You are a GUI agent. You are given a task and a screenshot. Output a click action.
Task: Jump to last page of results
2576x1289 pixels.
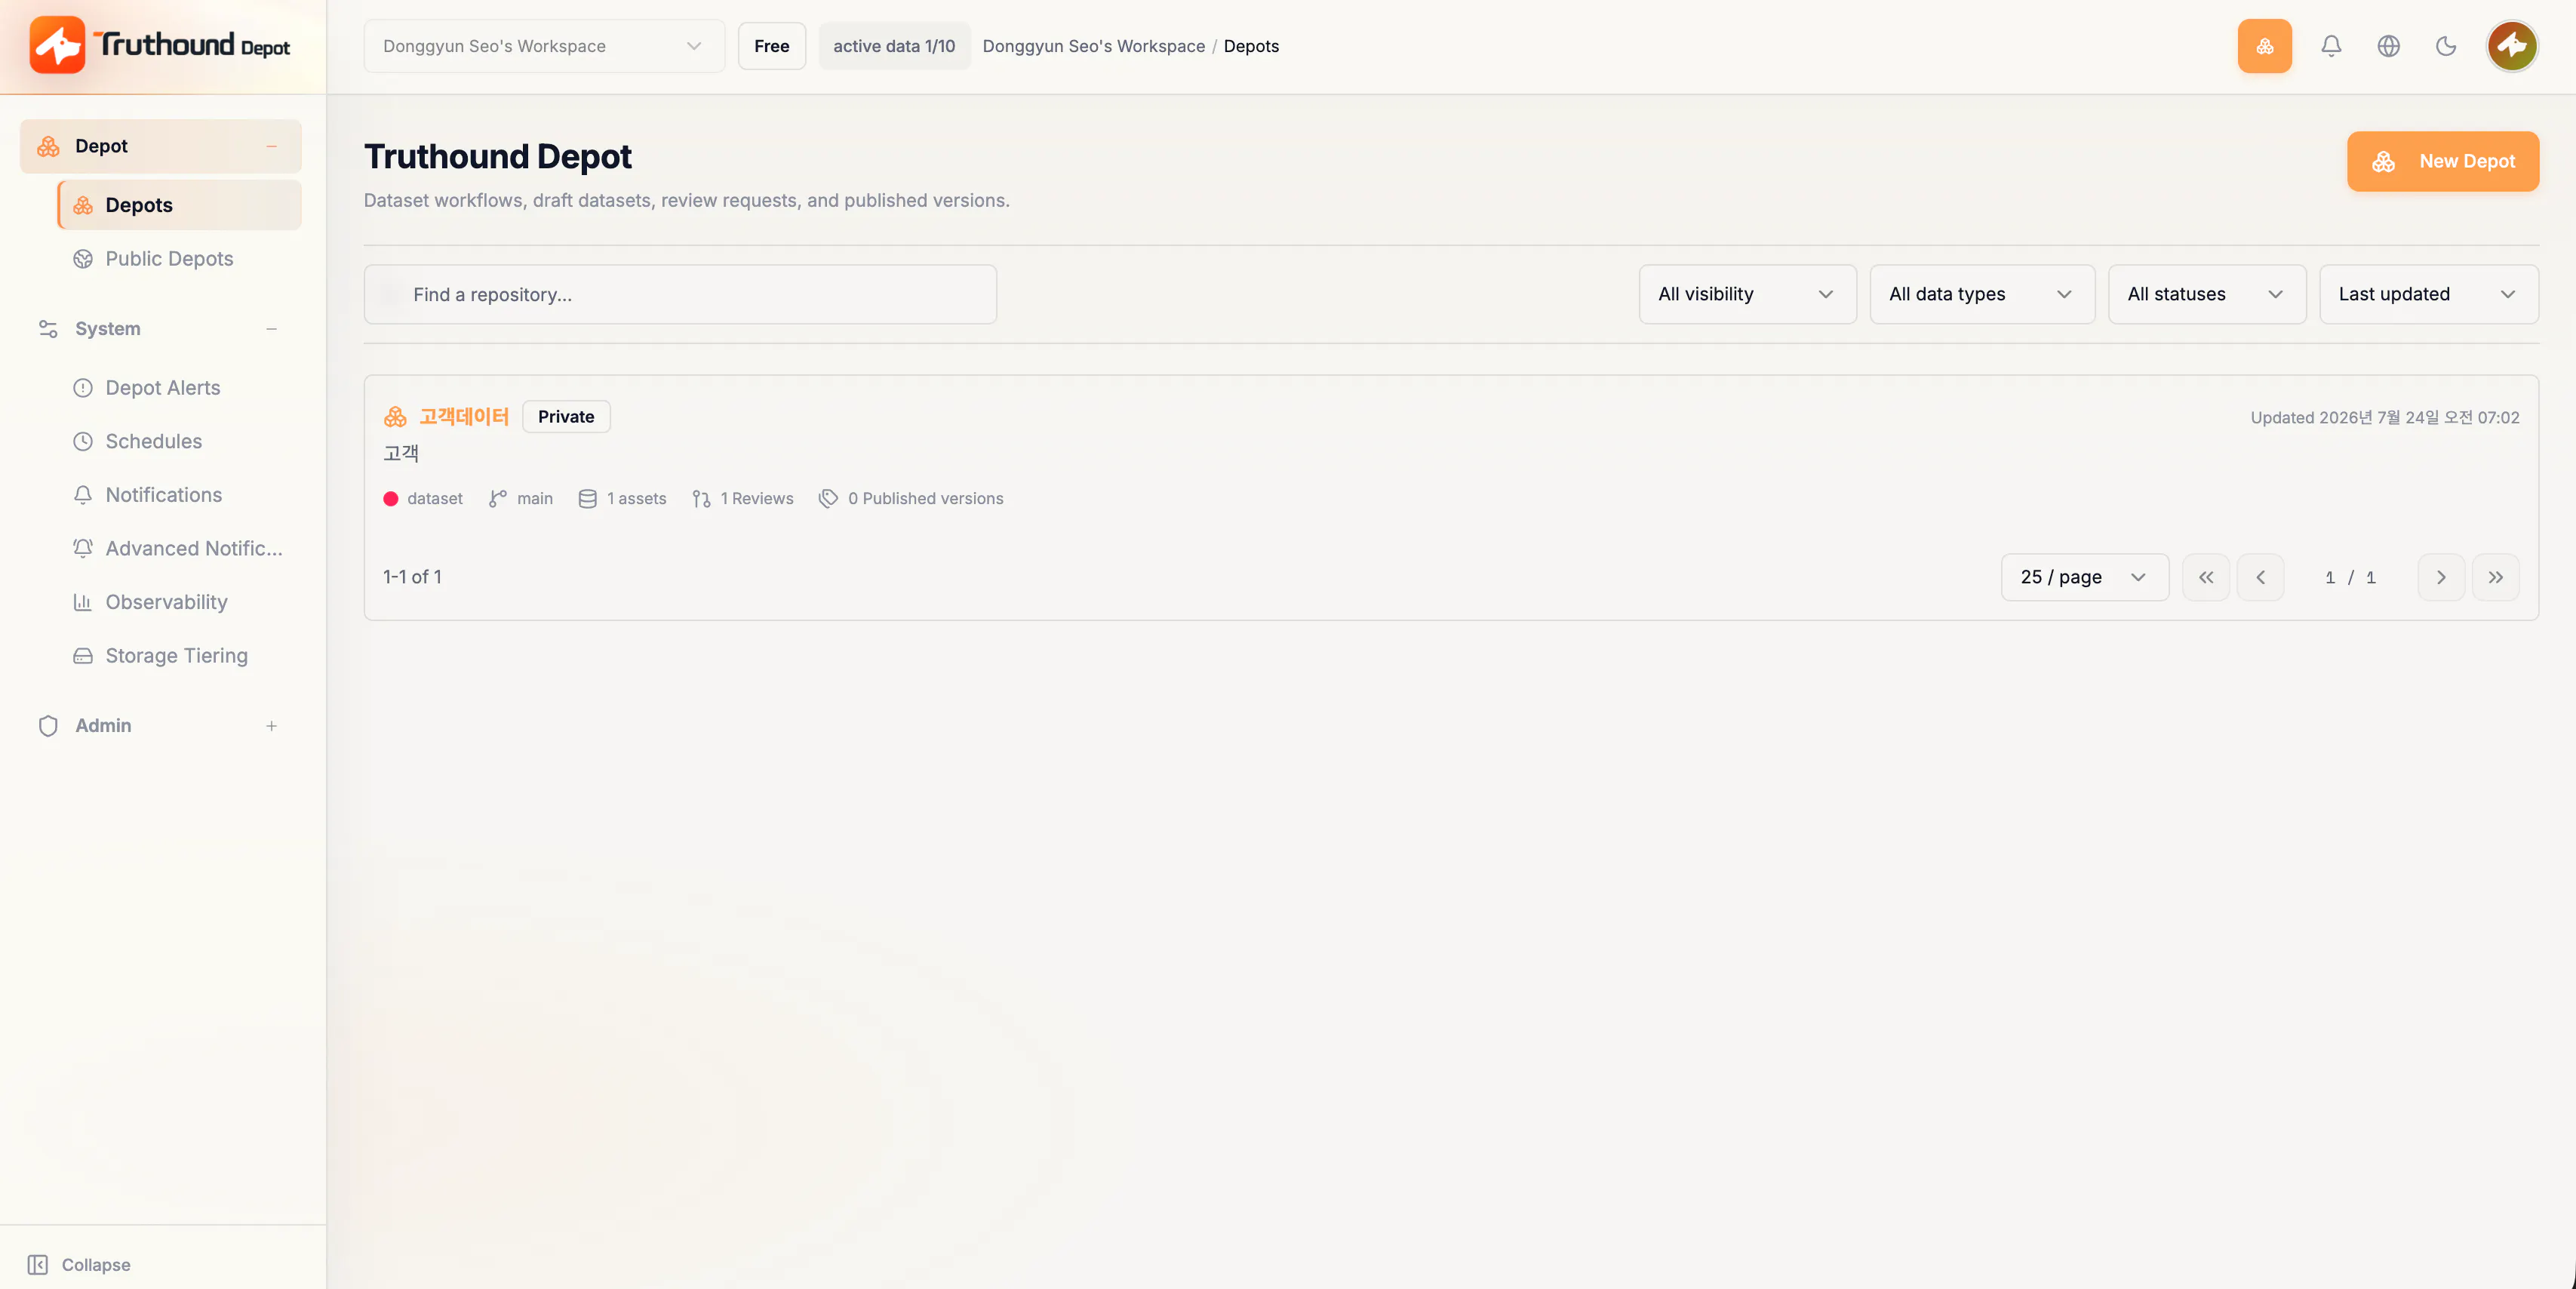coord(2495,577)
